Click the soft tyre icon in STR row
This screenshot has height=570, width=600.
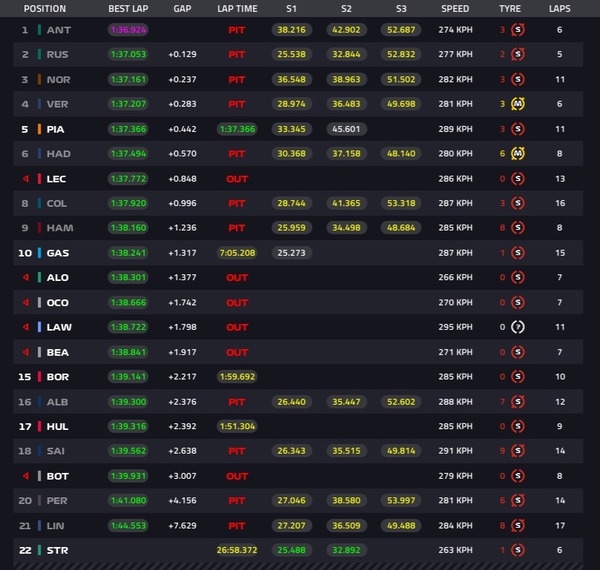(x=517, y=550)
